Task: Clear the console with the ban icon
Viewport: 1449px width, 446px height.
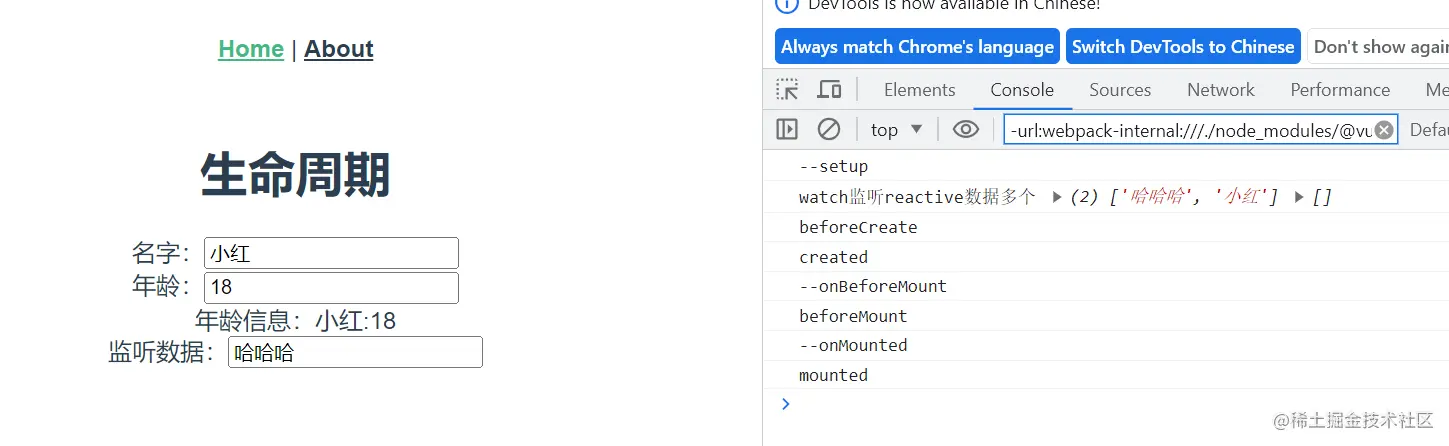Action: click(829, 129)
